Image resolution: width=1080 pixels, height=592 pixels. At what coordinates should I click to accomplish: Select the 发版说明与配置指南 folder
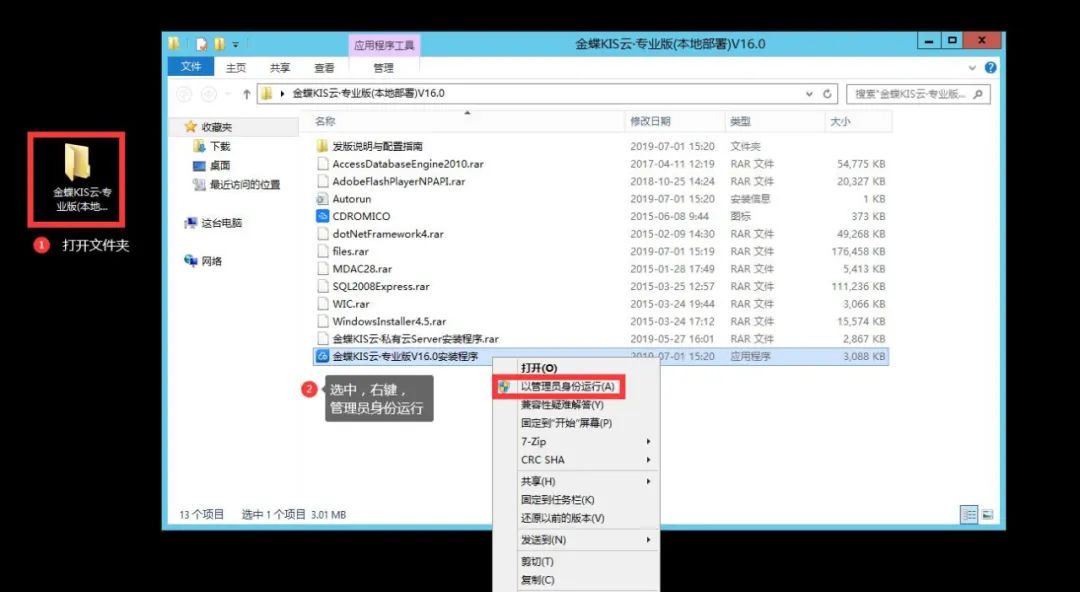[x=377, y=146]
